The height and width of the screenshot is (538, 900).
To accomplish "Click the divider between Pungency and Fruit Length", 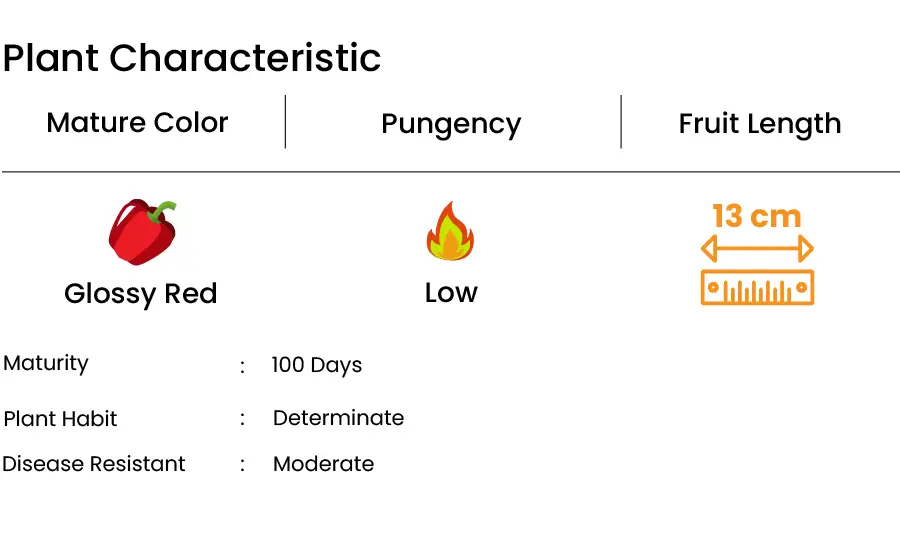I will click(x=621, y=122).
